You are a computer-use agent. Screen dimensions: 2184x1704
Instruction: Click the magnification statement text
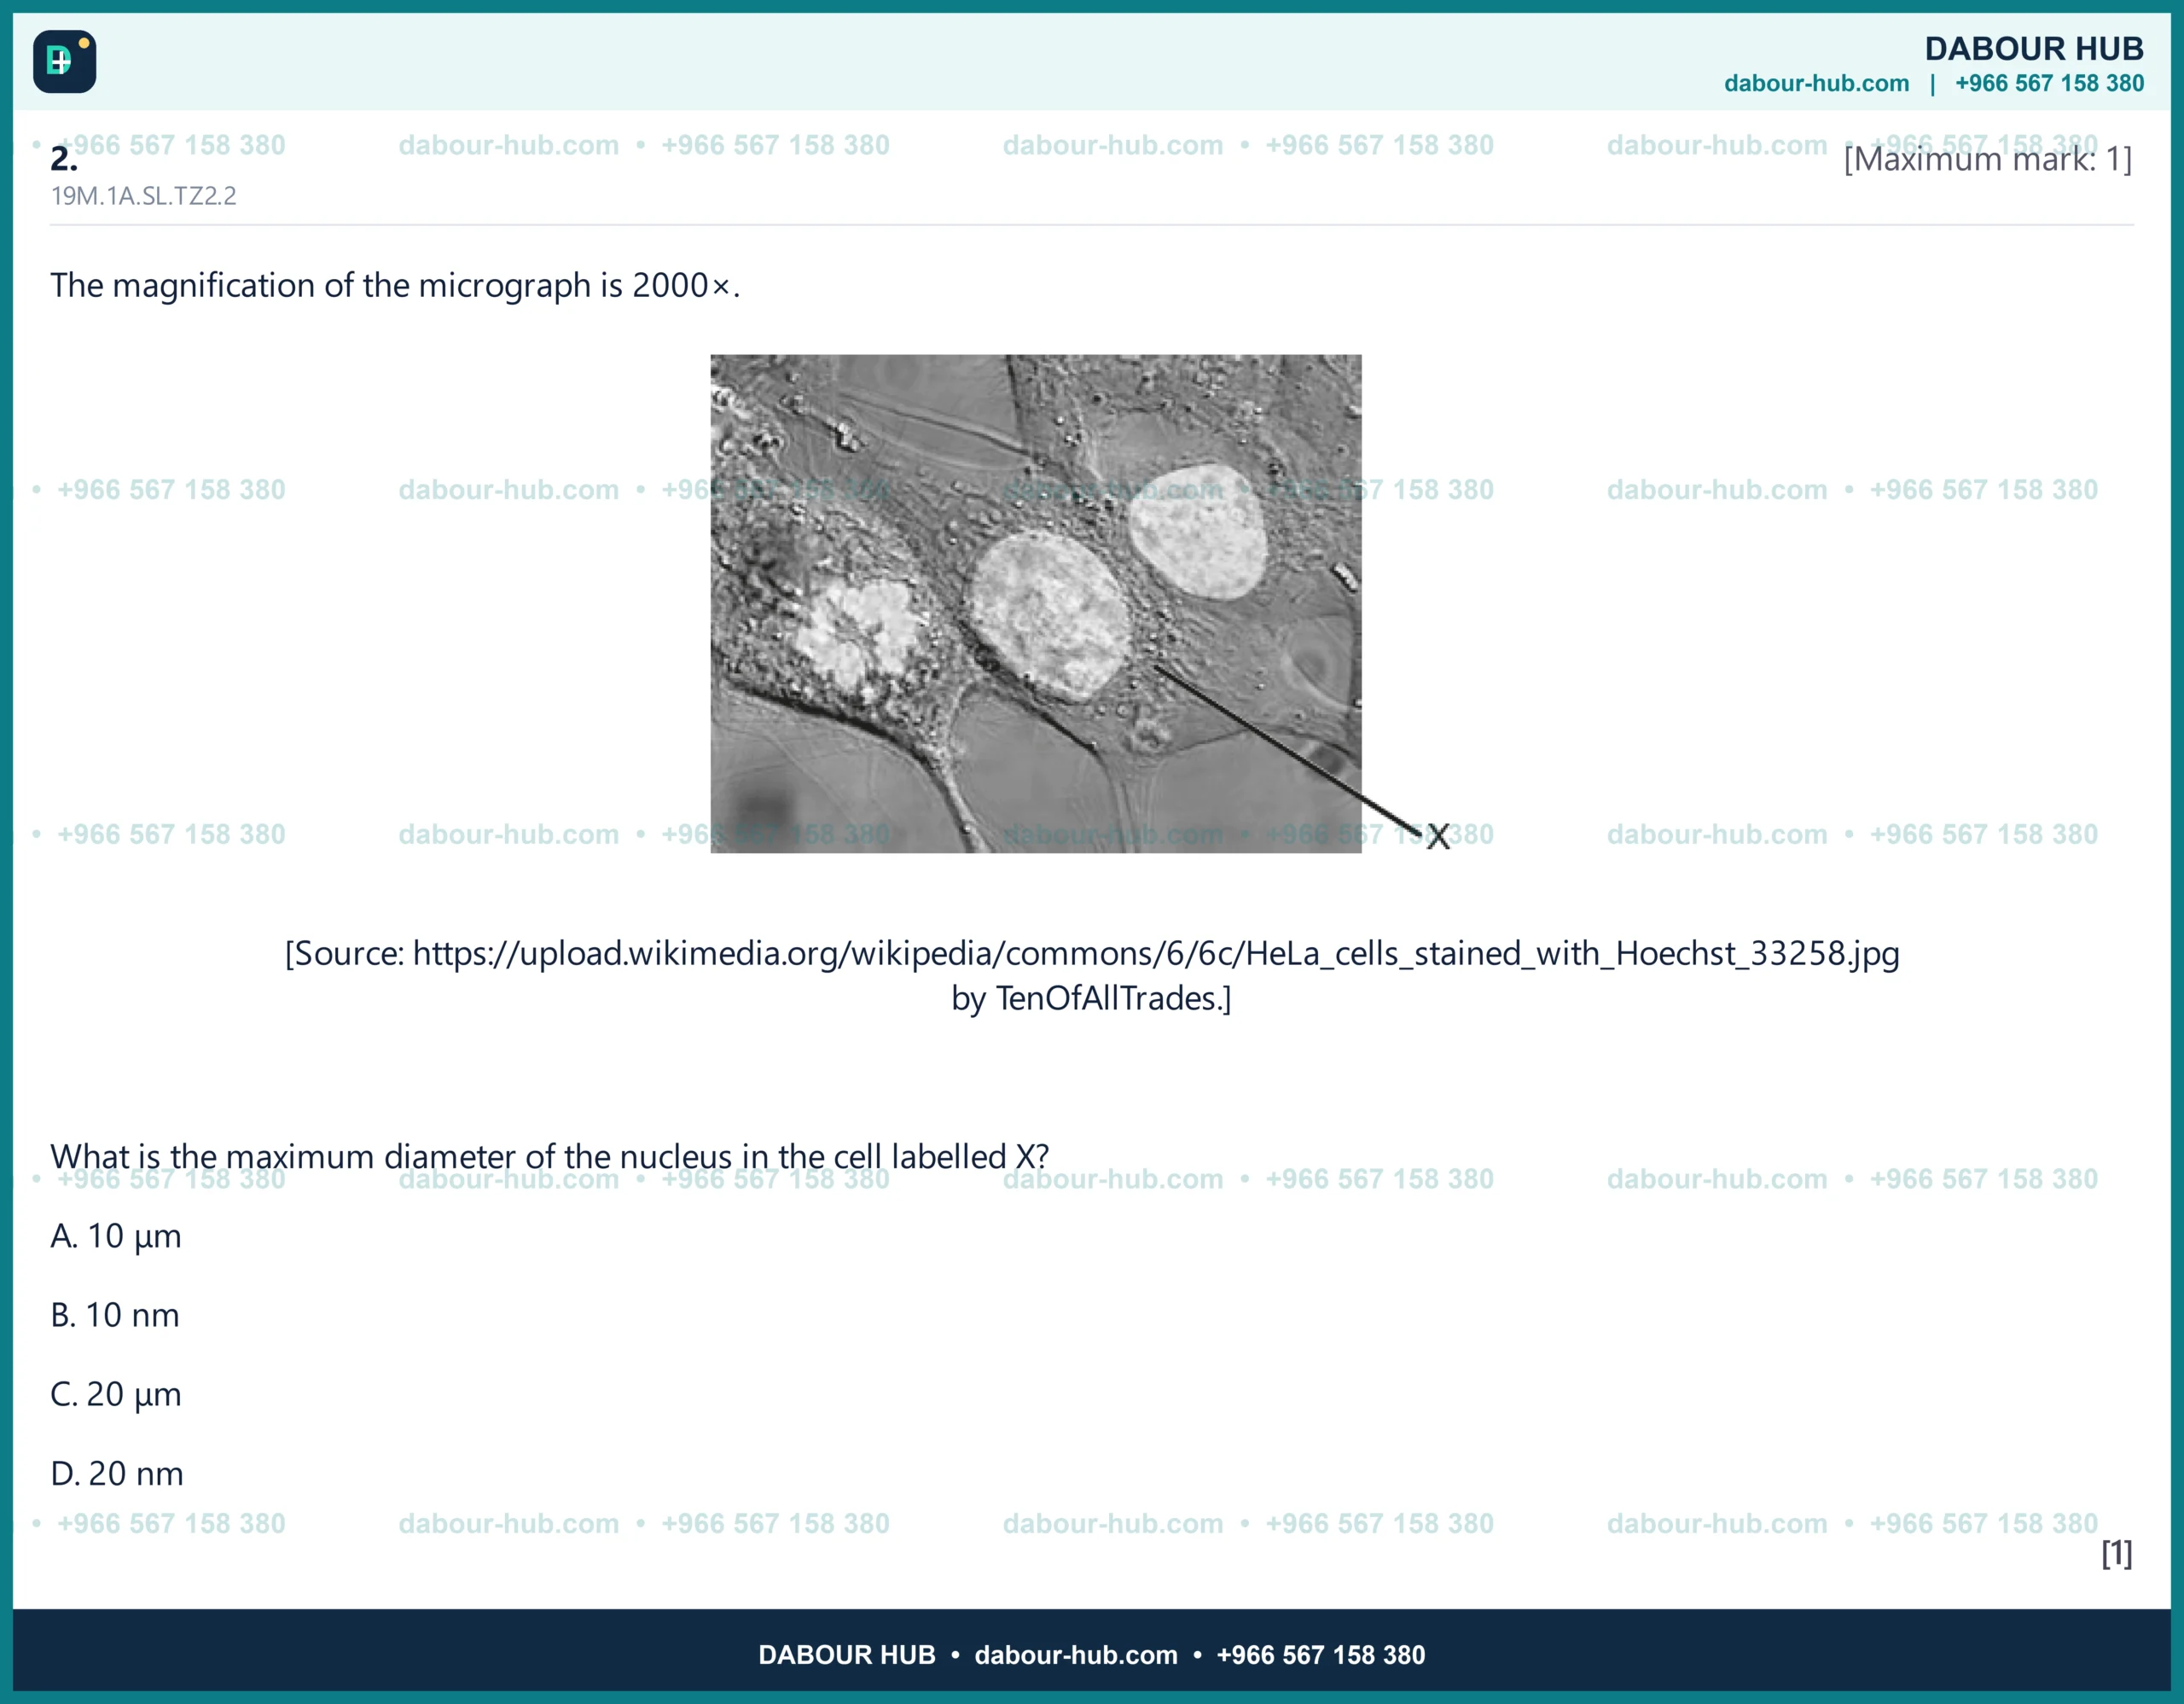(x=395, y=286)
